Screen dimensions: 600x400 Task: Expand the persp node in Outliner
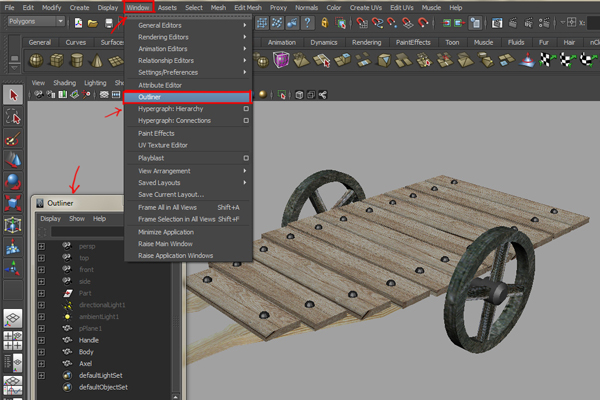pyautogui.click(x=42, y=246)
